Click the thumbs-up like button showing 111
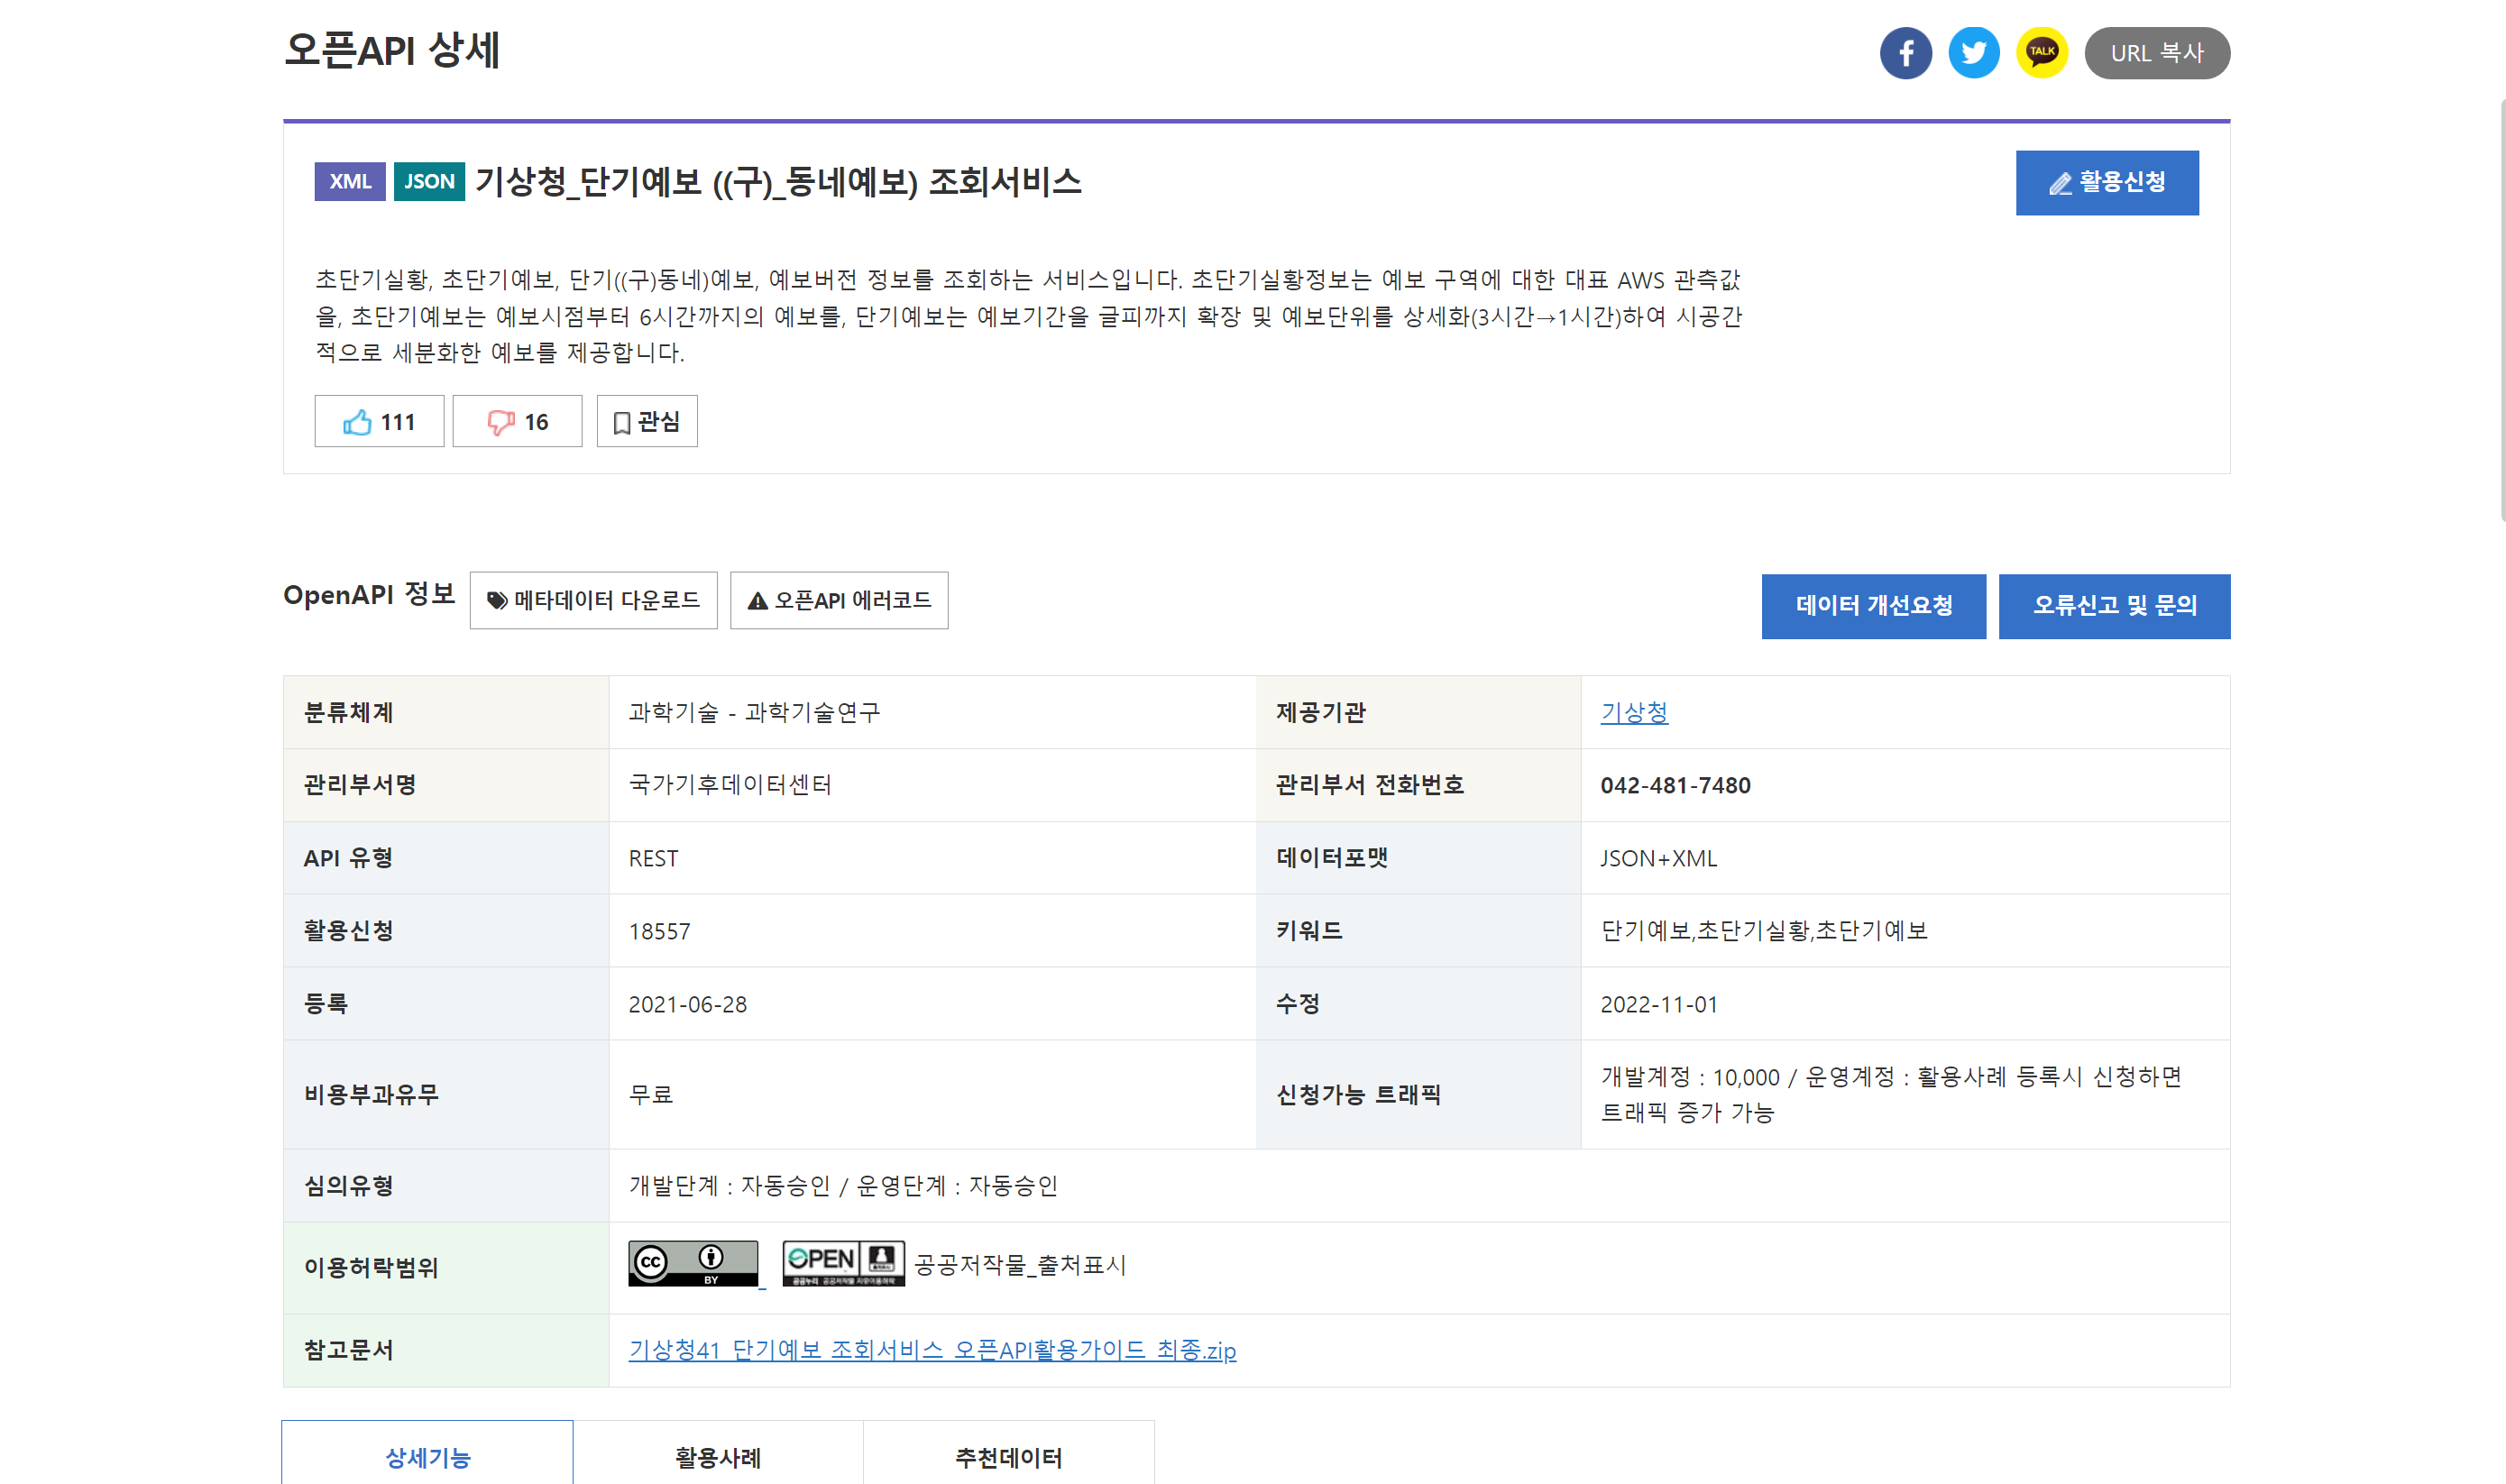This screenshot has height=1484, width=2506. (x=379, y=422)
